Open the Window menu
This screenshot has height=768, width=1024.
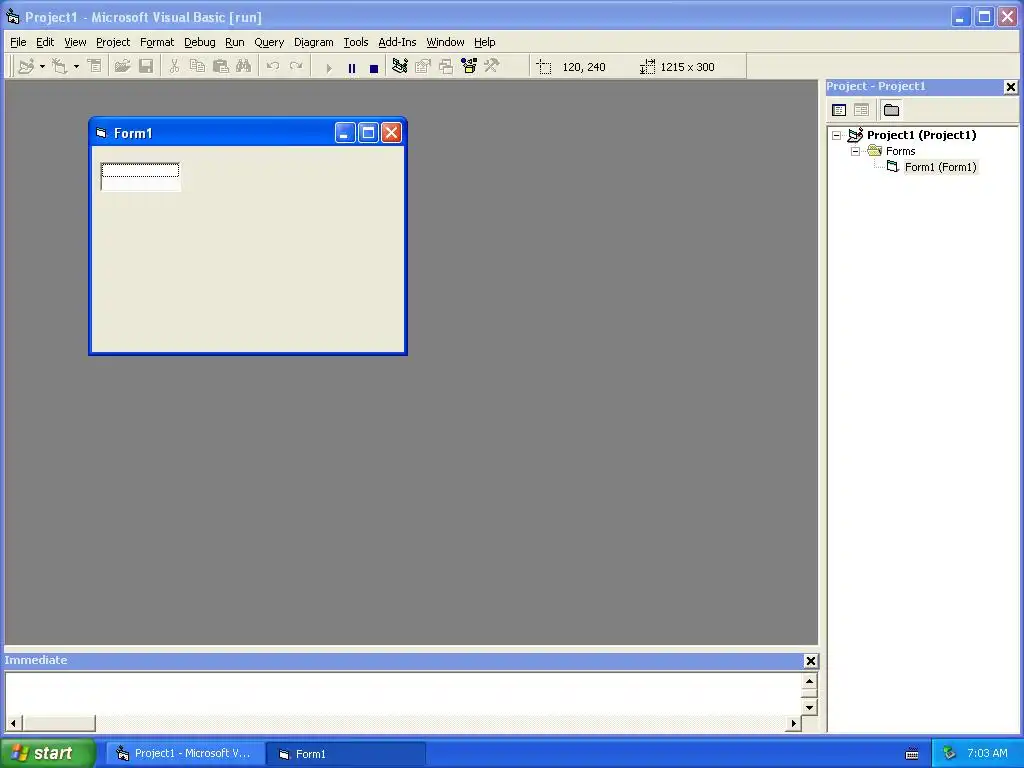click(445, 42)
